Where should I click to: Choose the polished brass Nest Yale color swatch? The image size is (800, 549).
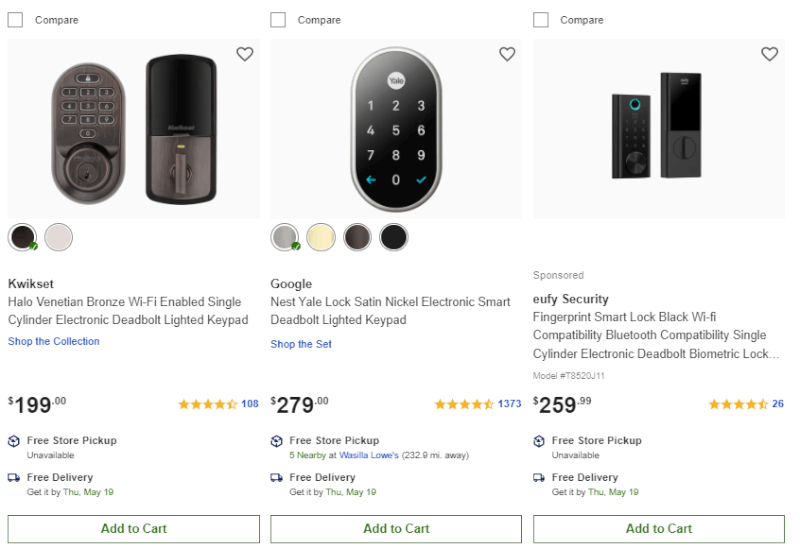coord(321,237)
